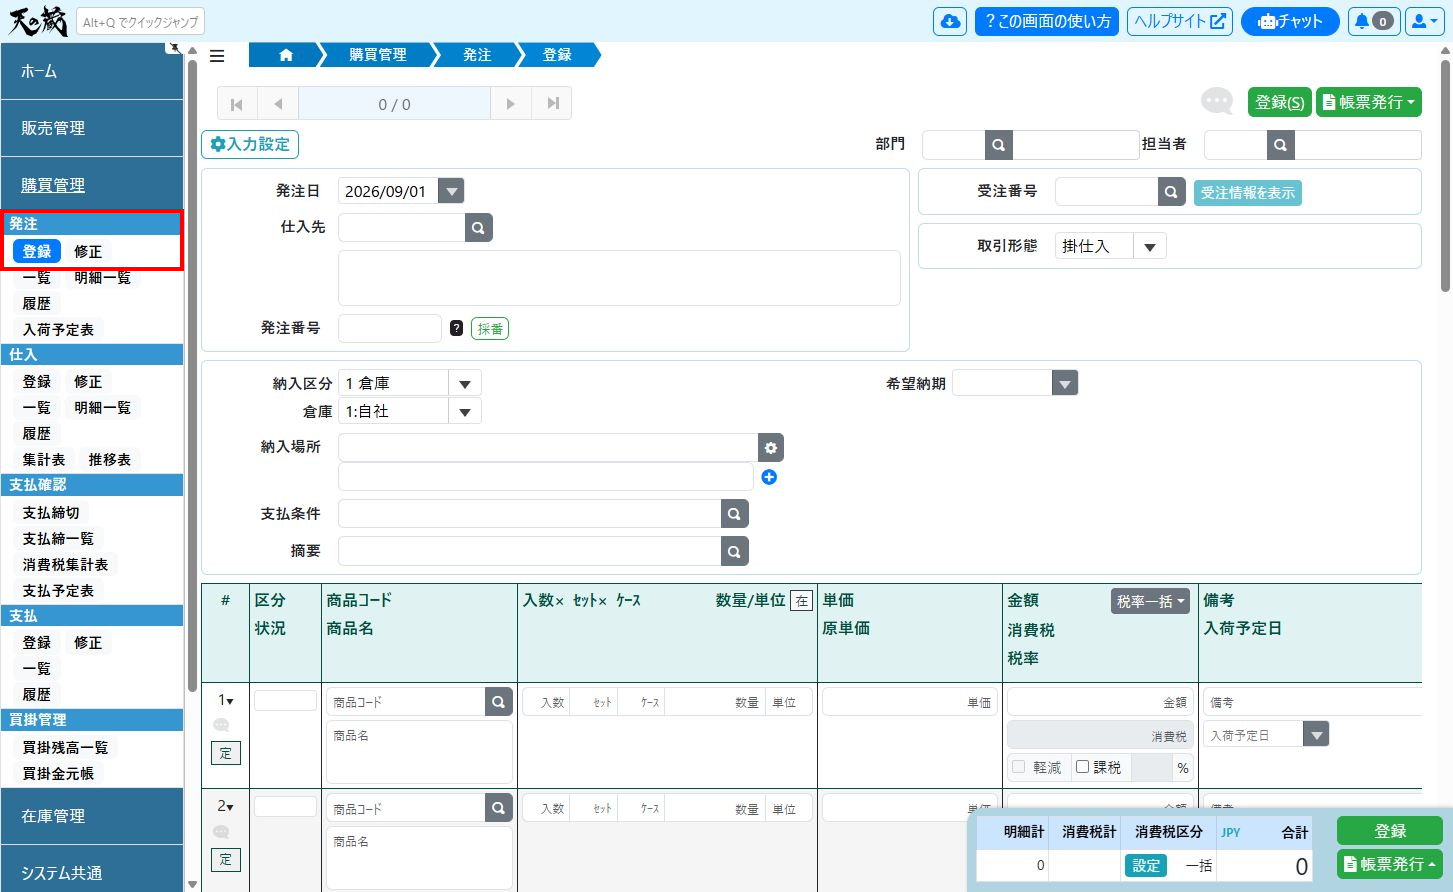The image size is (1453, 892).
Task: Click row 1 商品名 text area
Action: 419,752
